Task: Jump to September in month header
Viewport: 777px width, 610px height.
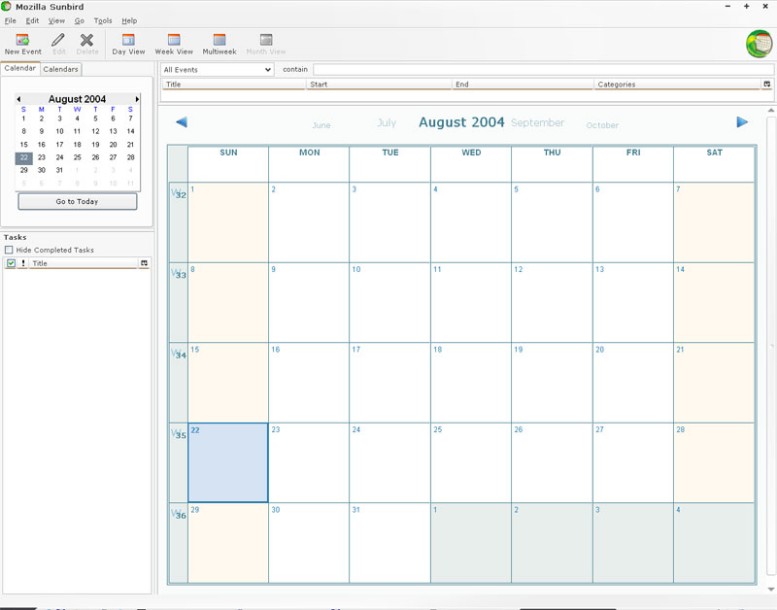Action: (537, 123)
